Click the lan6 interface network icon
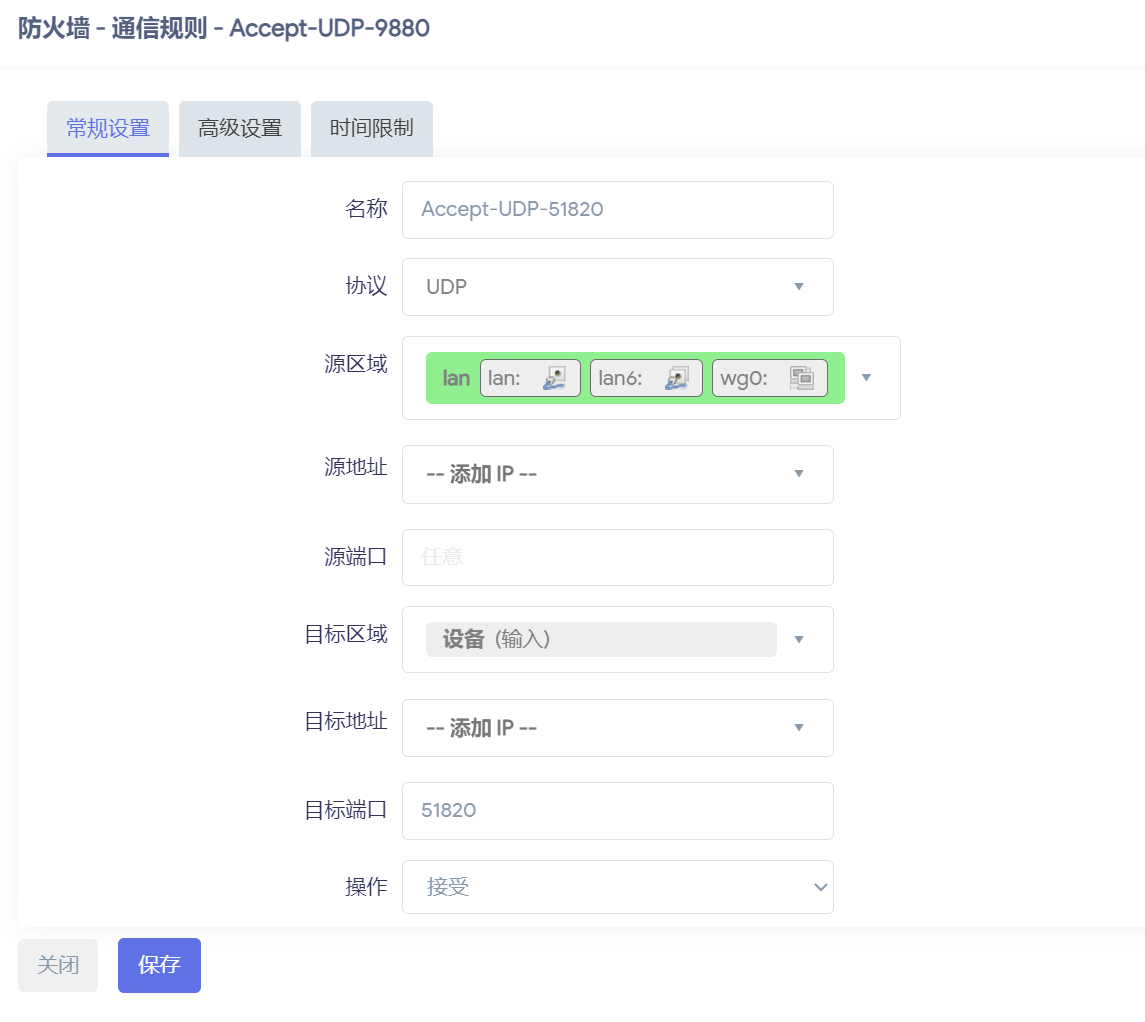The width and height of the screenshot is (1145, 1022). pyautogui.click(x=677, y=378)
